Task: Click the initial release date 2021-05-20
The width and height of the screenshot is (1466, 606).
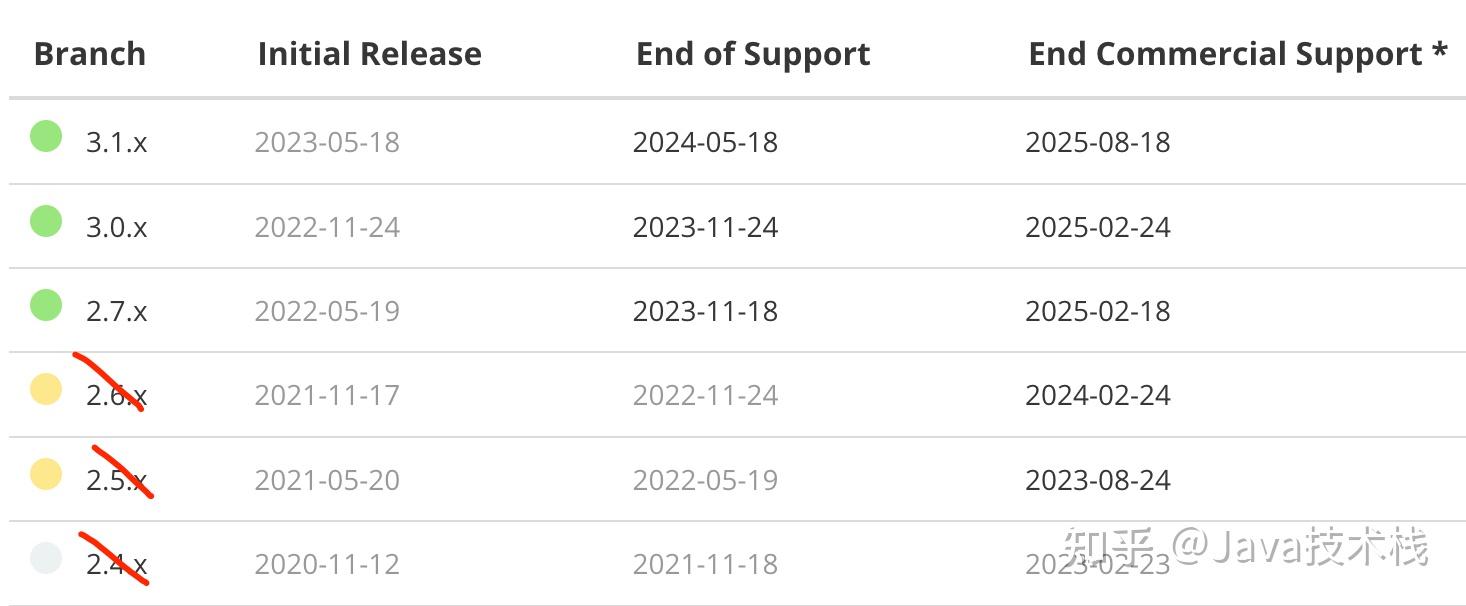Action: 327,481
